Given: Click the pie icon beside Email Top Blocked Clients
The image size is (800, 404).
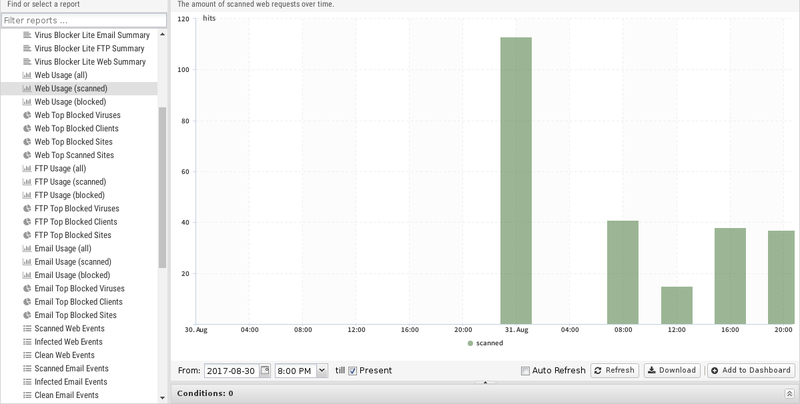Looking at the screenshot, I should coord(27,301).
